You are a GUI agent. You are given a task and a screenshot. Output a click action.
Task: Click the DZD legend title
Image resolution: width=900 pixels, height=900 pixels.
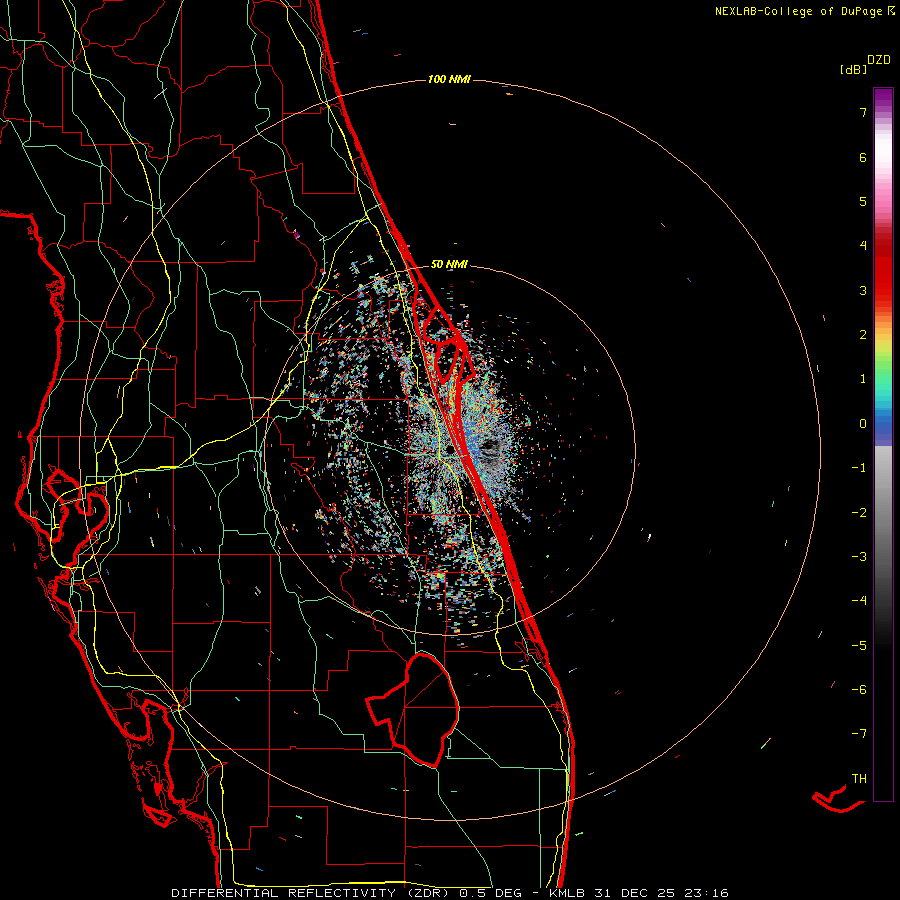(879, 60)
